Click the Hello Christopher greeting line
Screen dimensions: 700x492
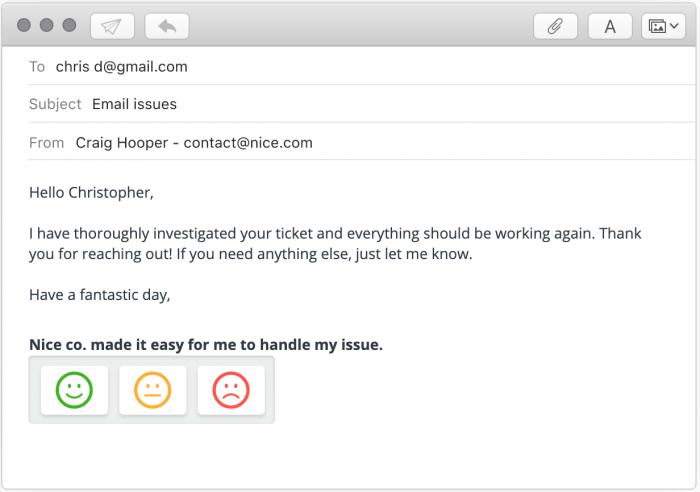[x=91, y=193]
